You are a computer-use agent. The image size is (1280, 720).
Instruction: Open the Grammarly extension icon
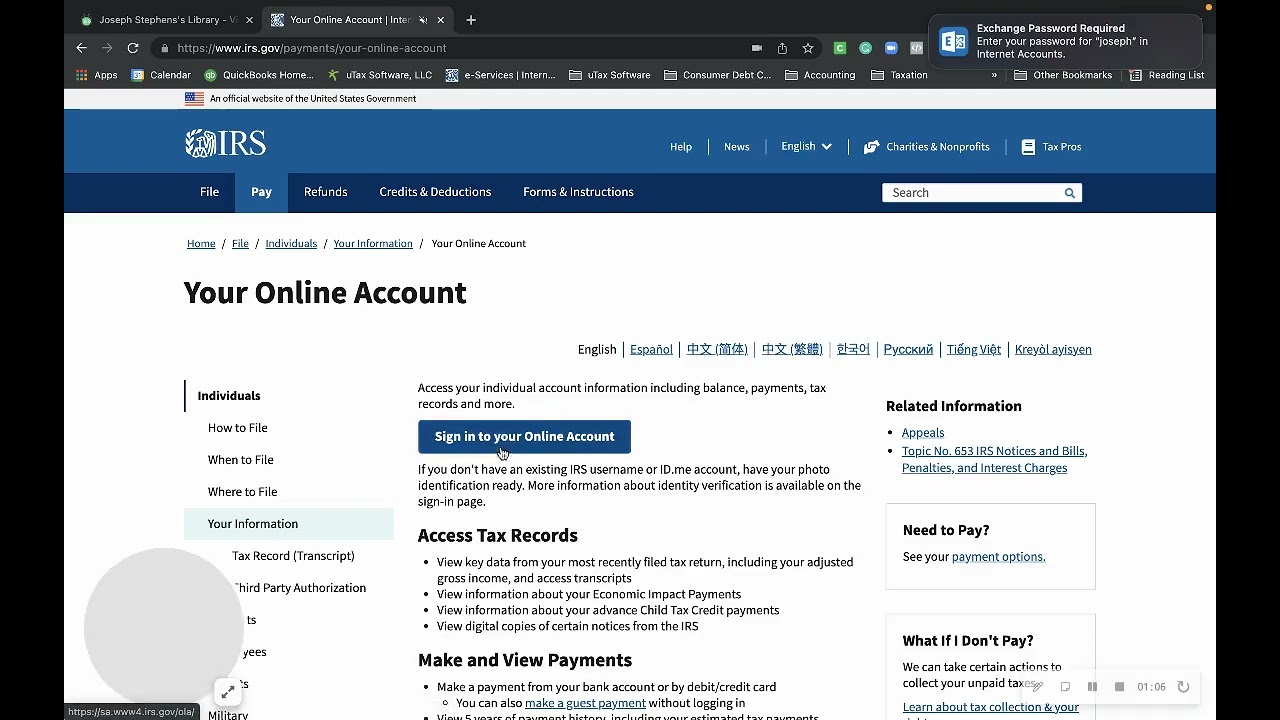866,48
